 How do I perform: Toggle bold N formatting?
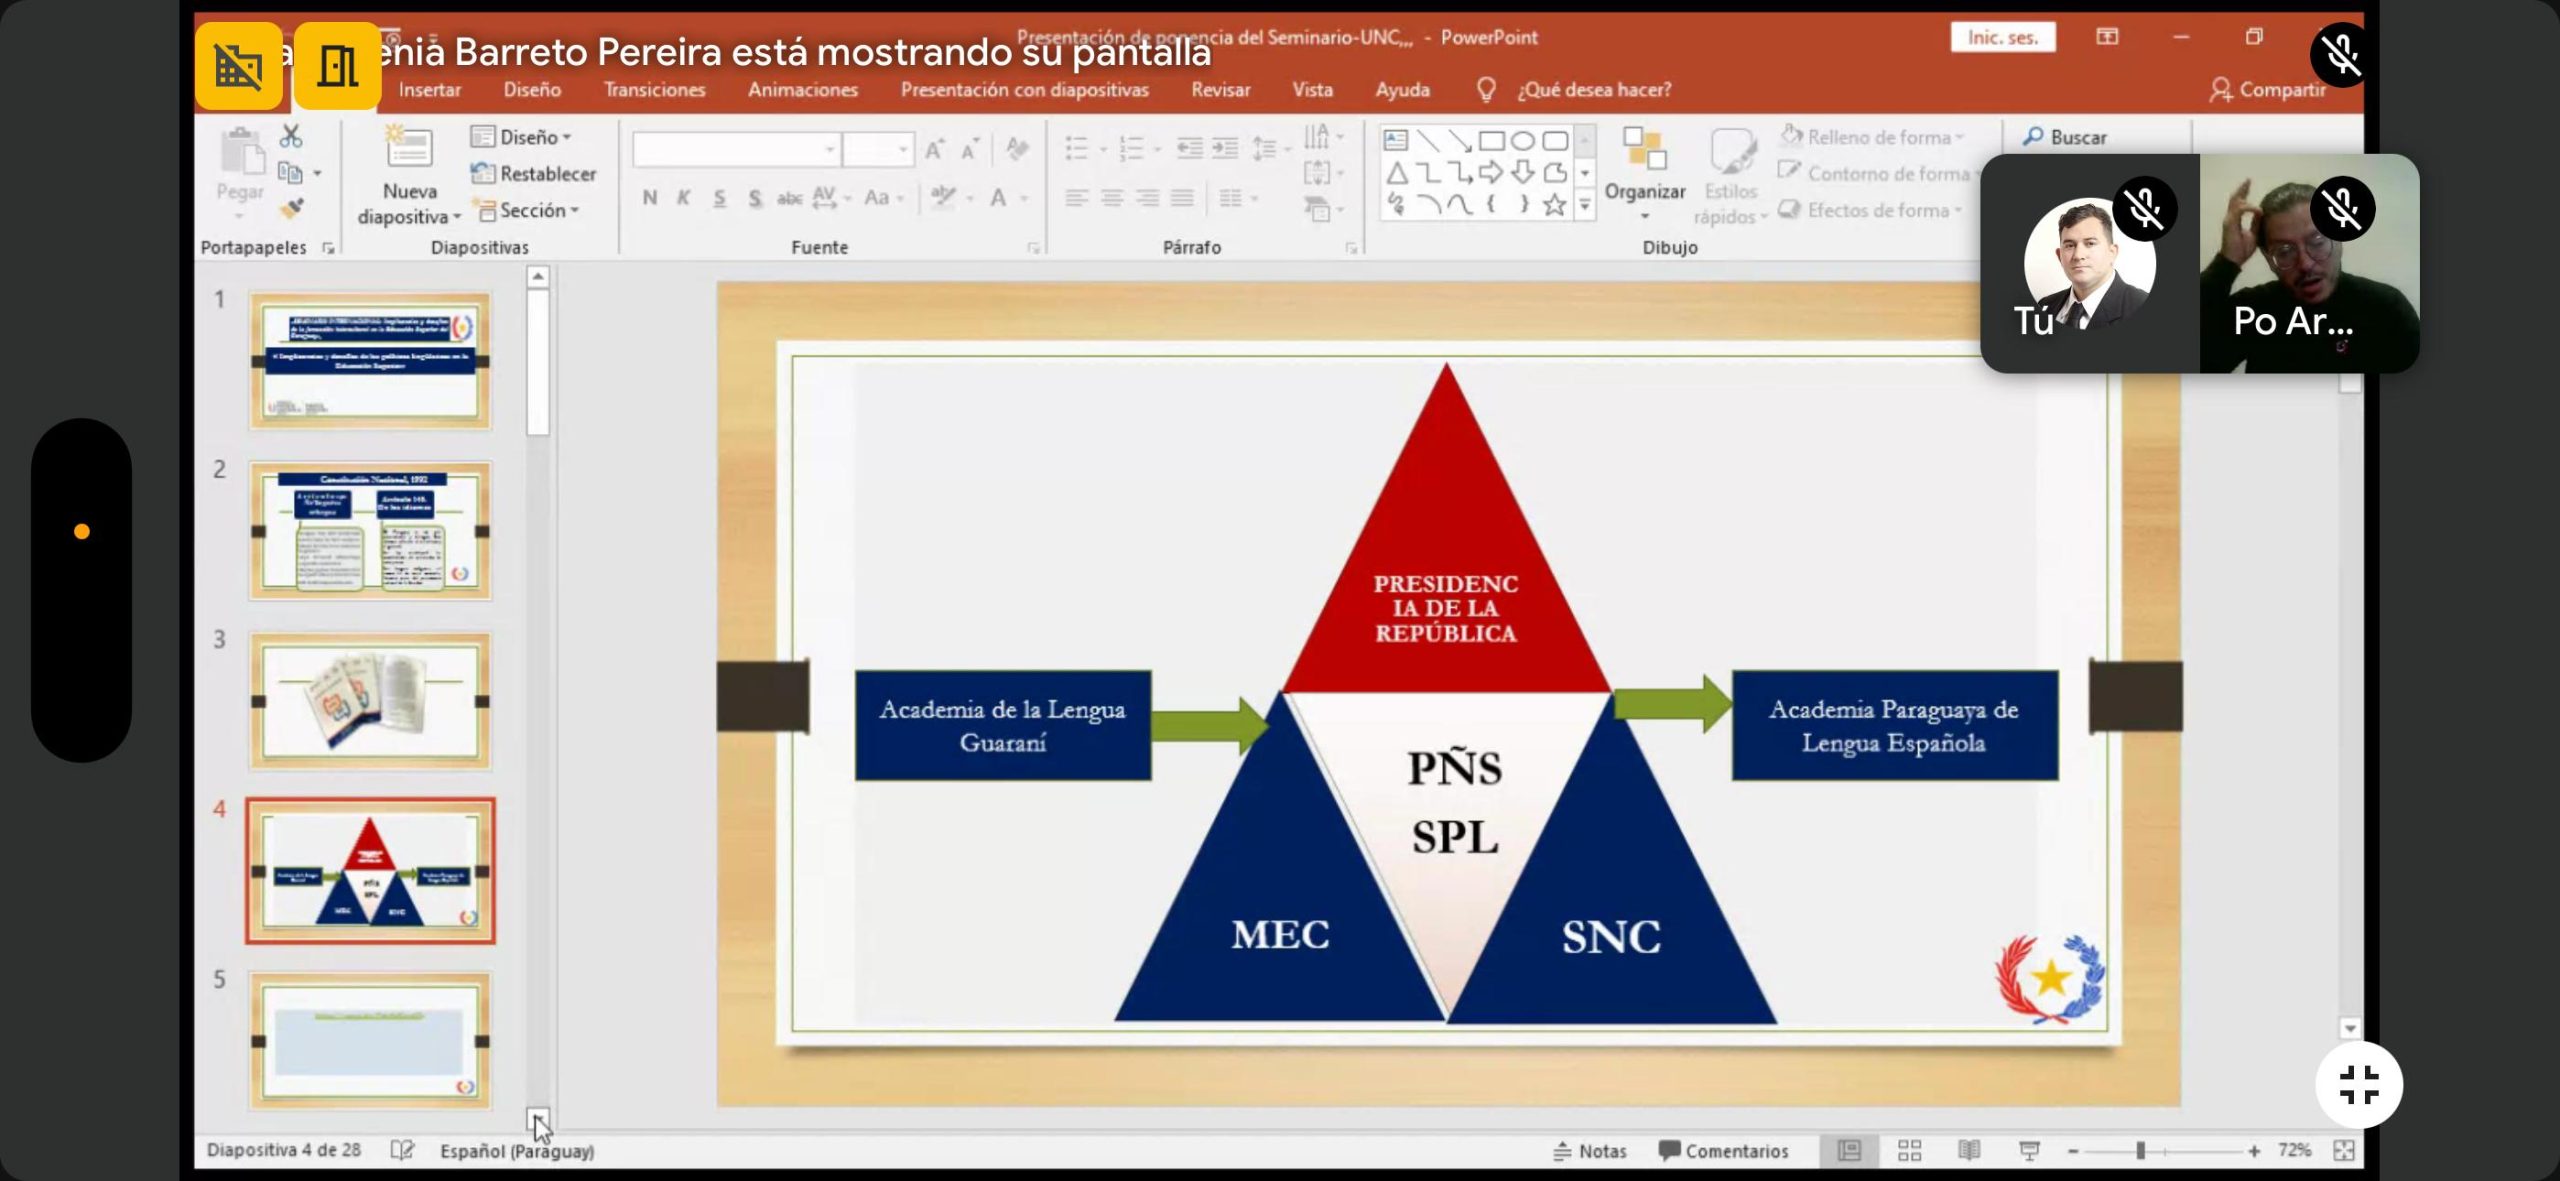coord(650,198)
